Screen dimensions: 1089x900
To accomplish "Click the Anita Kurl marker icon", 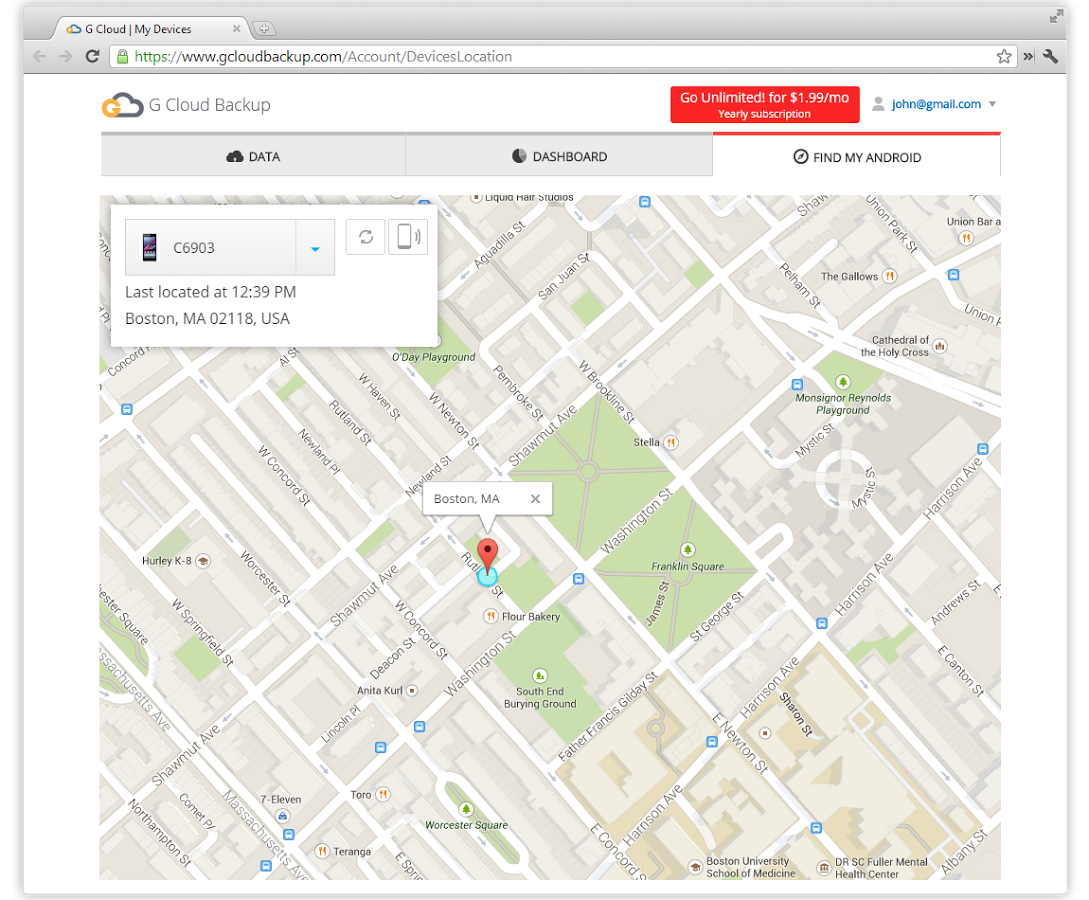I will tap(412, 690).
